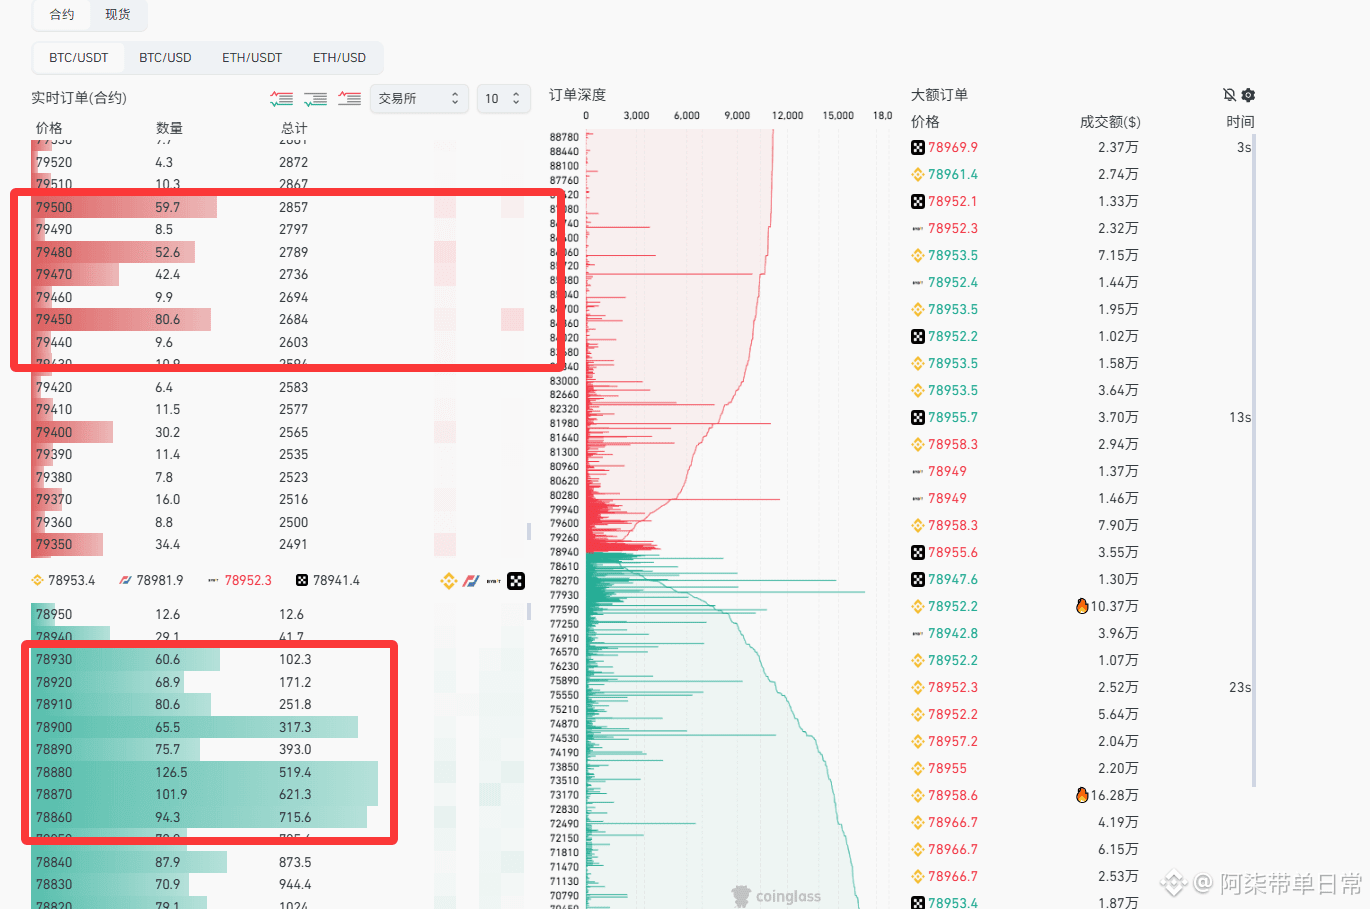Toggle the muted notification bell icon
1370x909 pixels.
1229,95
